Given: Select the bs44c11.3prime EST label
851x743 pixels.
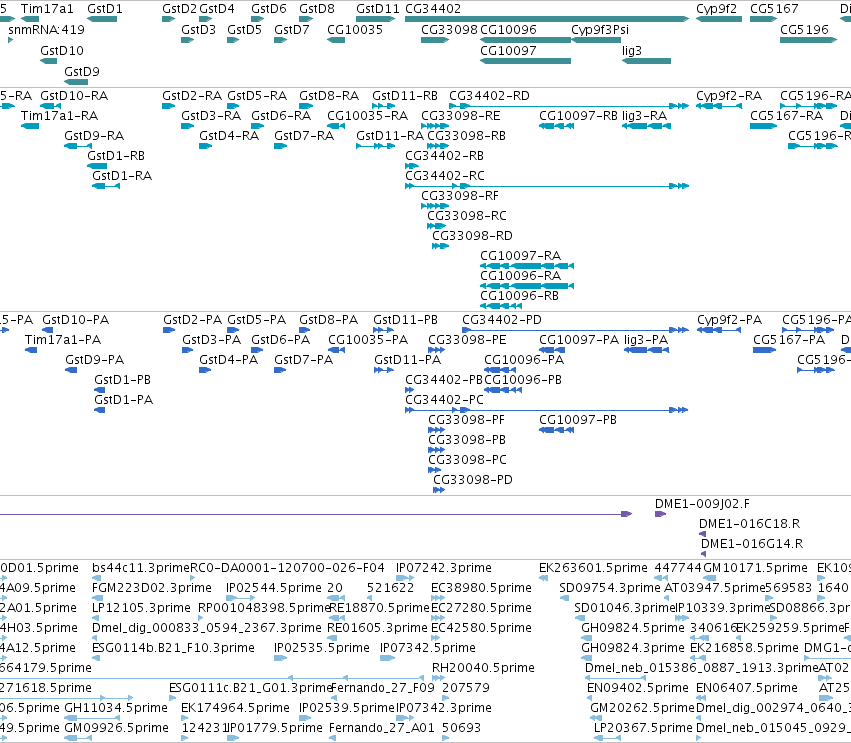Looking at the screenshot, I should pos(141,568).
